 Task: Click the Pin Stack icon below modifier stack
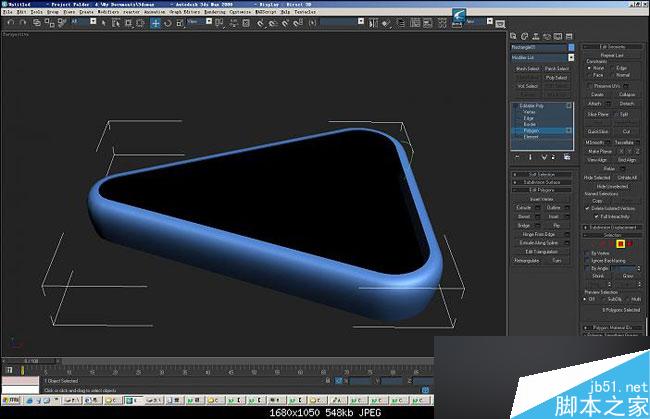click(x=517, y=157)
